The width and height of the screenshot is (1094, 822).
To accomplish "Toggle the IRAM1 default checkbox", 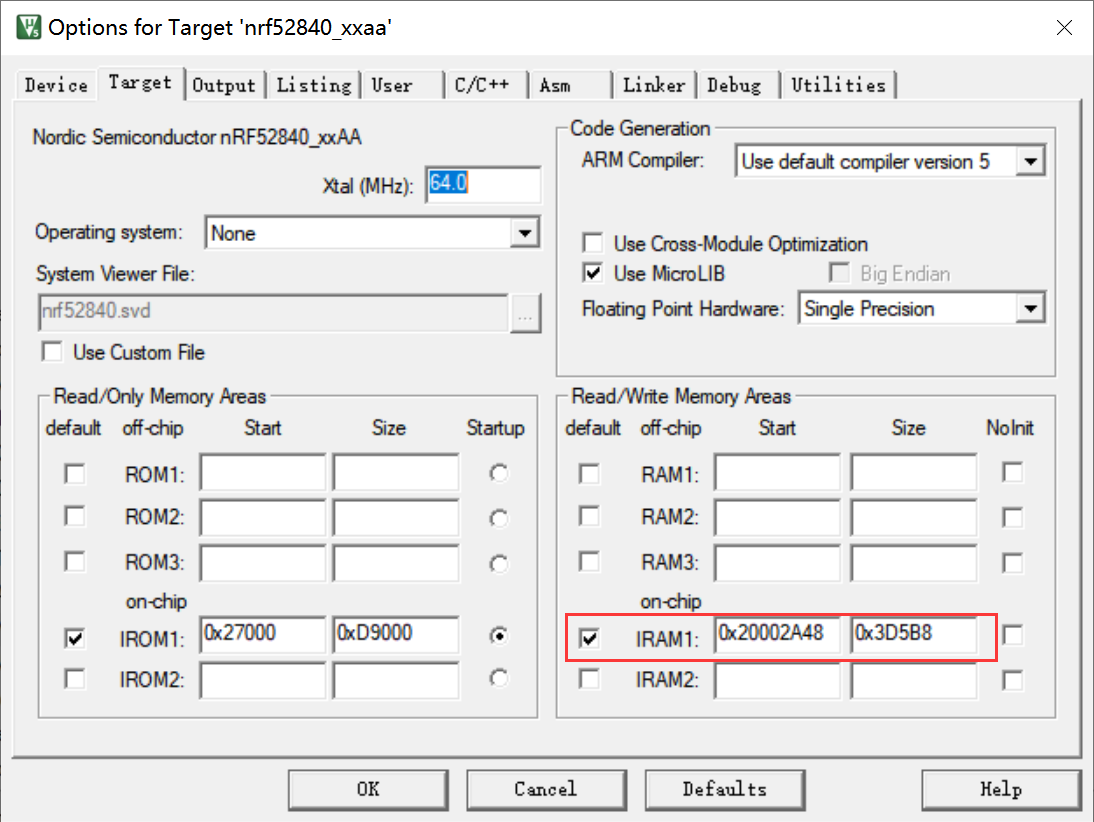I will [x=590, y=638].
